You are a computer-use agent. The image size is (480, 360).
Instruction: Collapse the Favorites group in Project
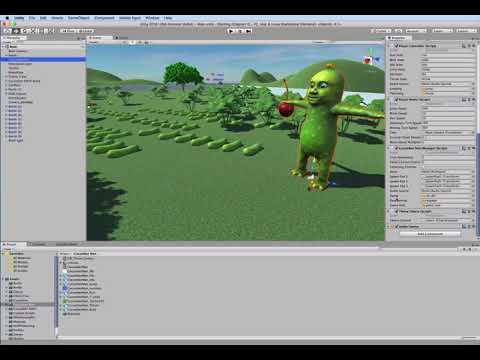4,254
